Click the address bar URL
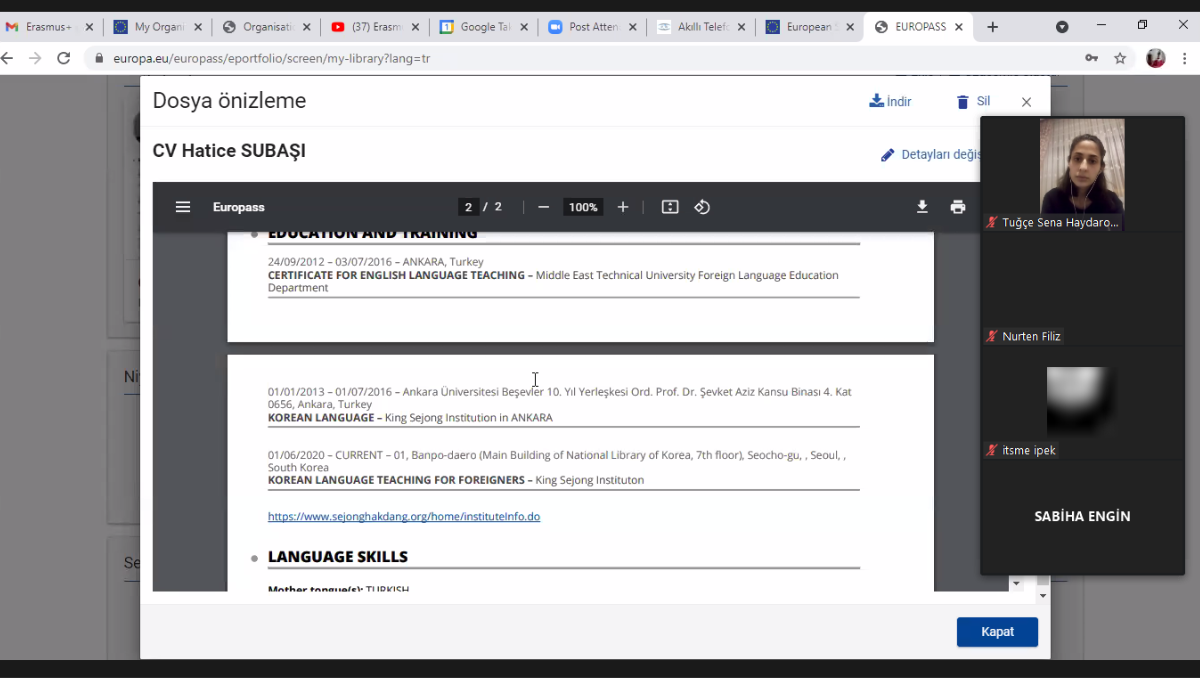1200x680 pixels. tap(272, 59)
